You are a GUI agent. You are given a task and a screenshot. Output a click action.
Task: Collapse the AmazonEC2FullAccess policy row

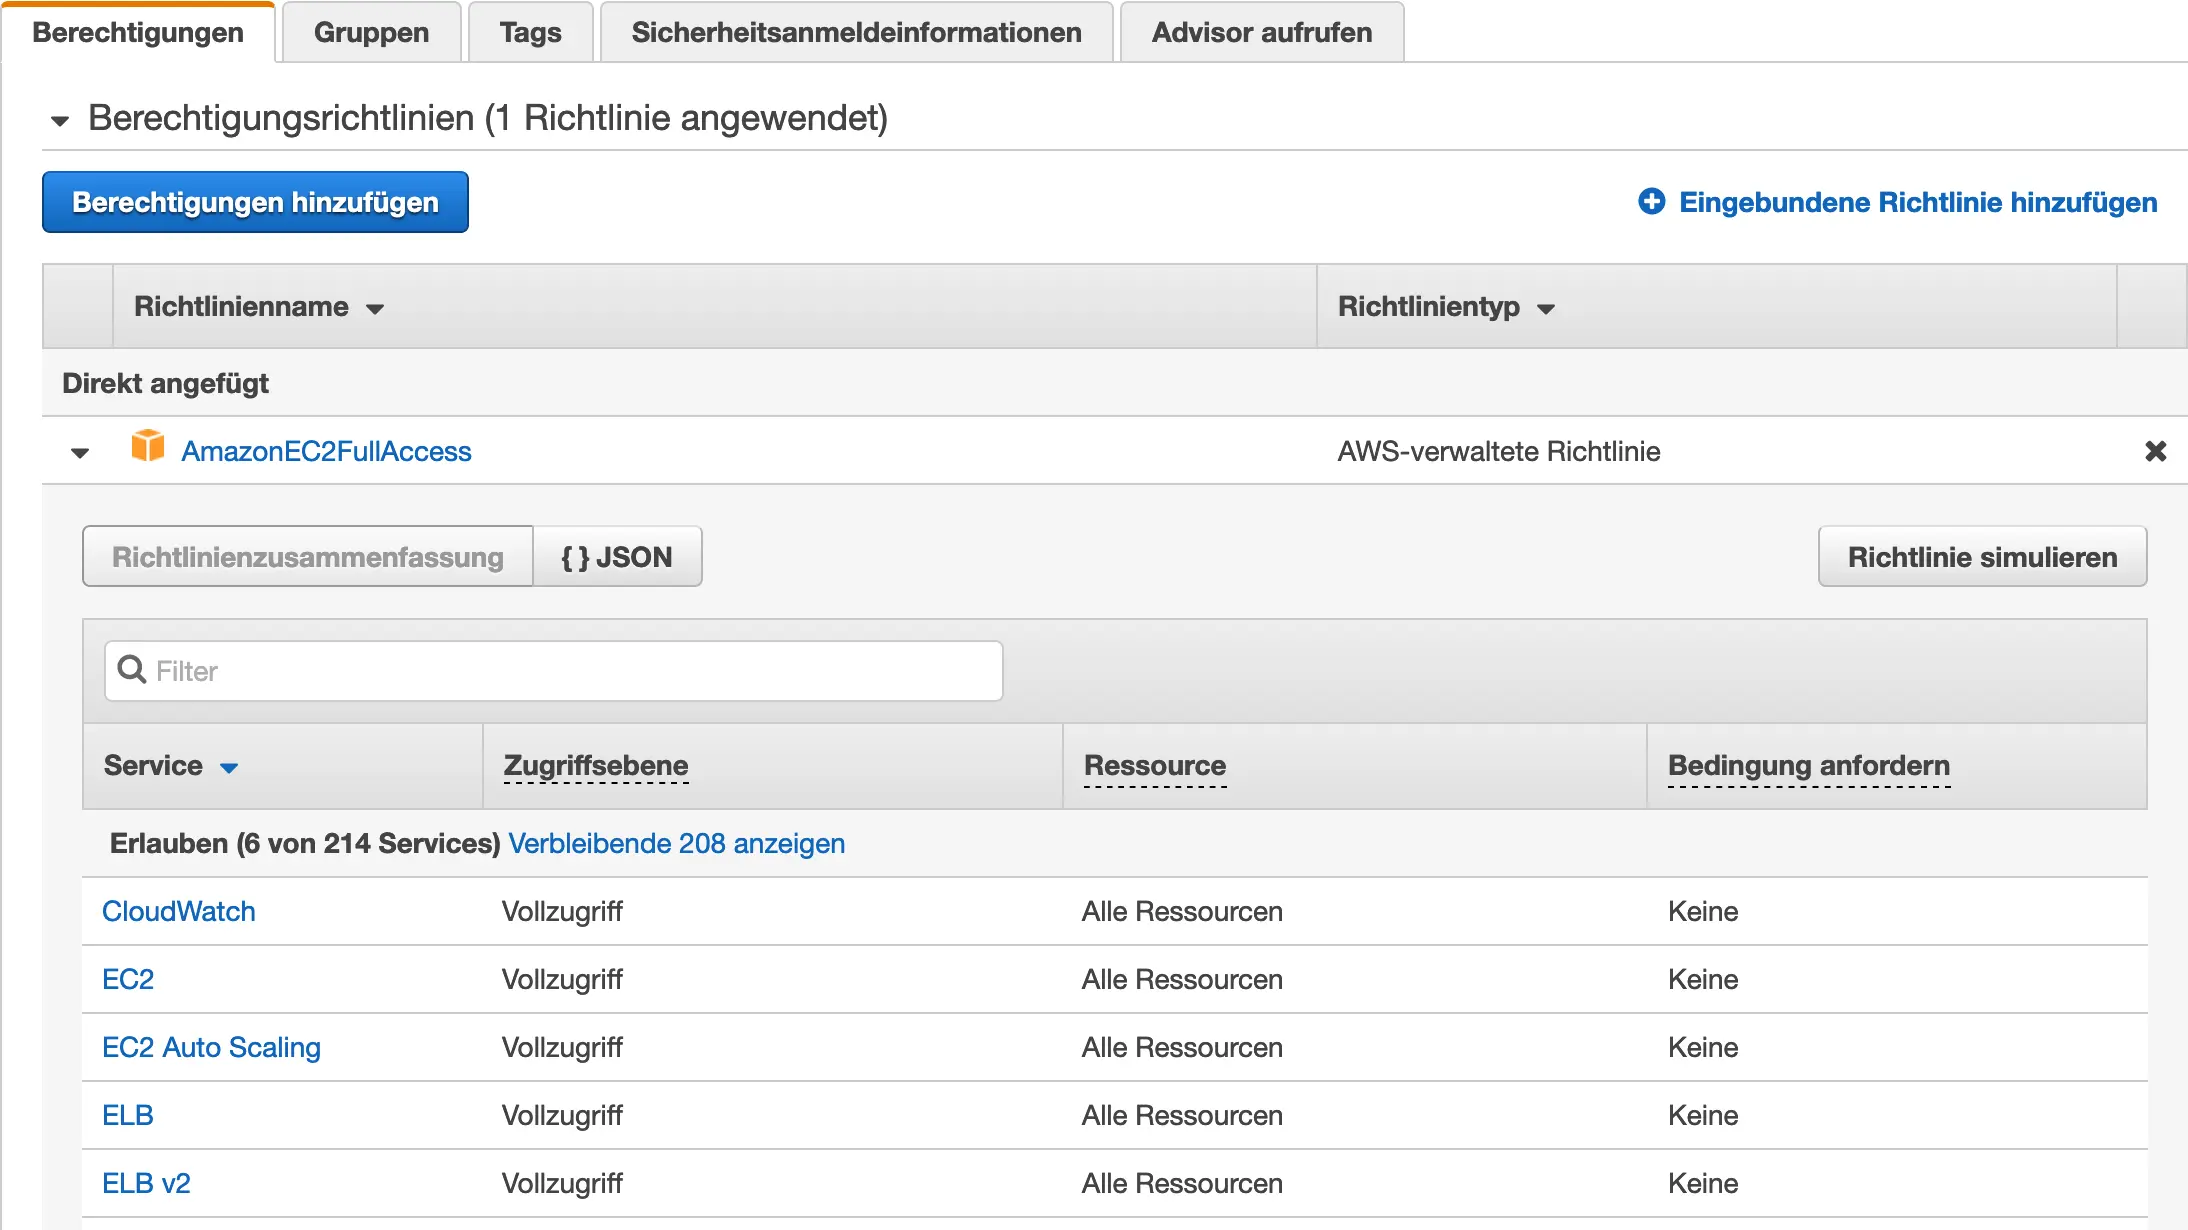80,453
